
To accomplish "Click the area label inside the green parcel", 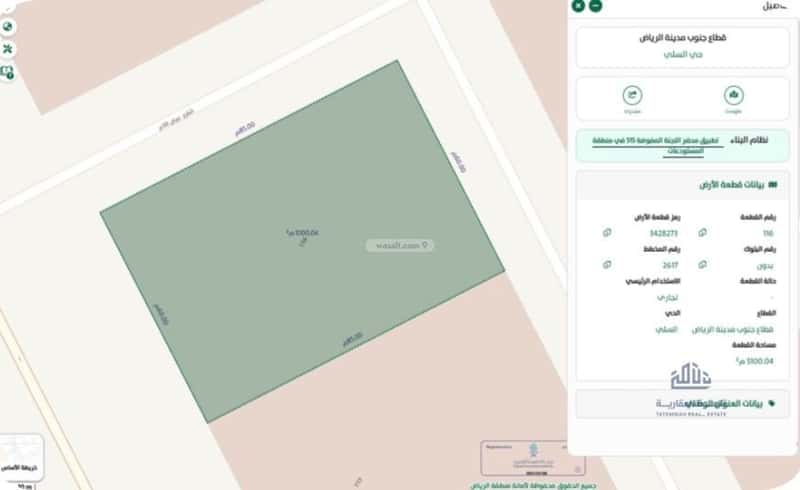I will [x=302, y=233].
